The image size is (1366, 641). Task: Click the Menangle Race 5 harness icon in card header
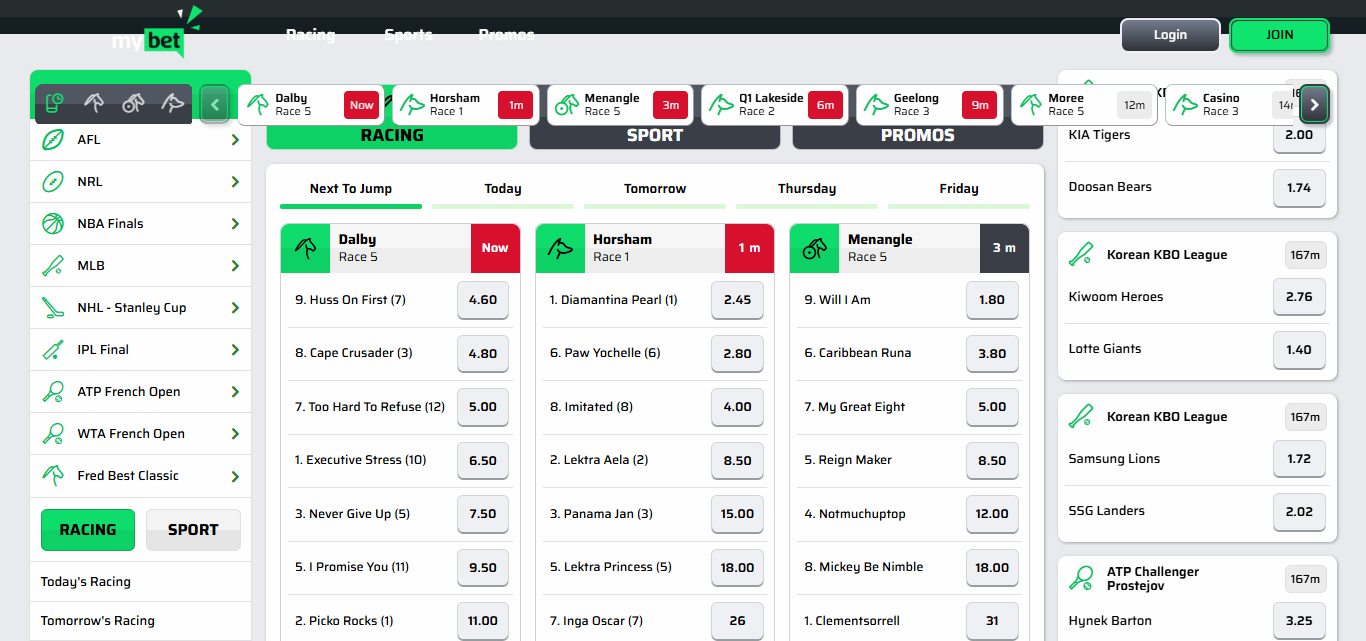815,248
